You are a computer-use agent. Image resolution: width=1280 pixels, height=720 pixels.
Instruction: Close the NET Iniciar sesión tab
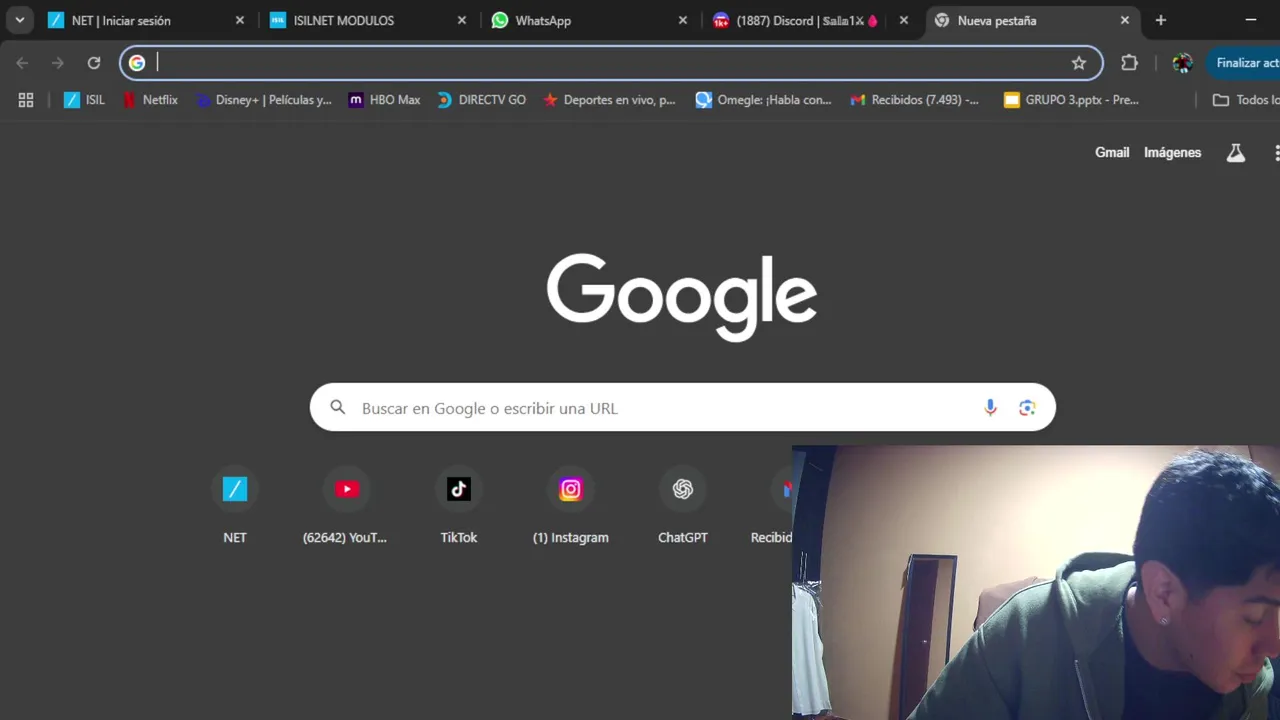tap(240, 20)
